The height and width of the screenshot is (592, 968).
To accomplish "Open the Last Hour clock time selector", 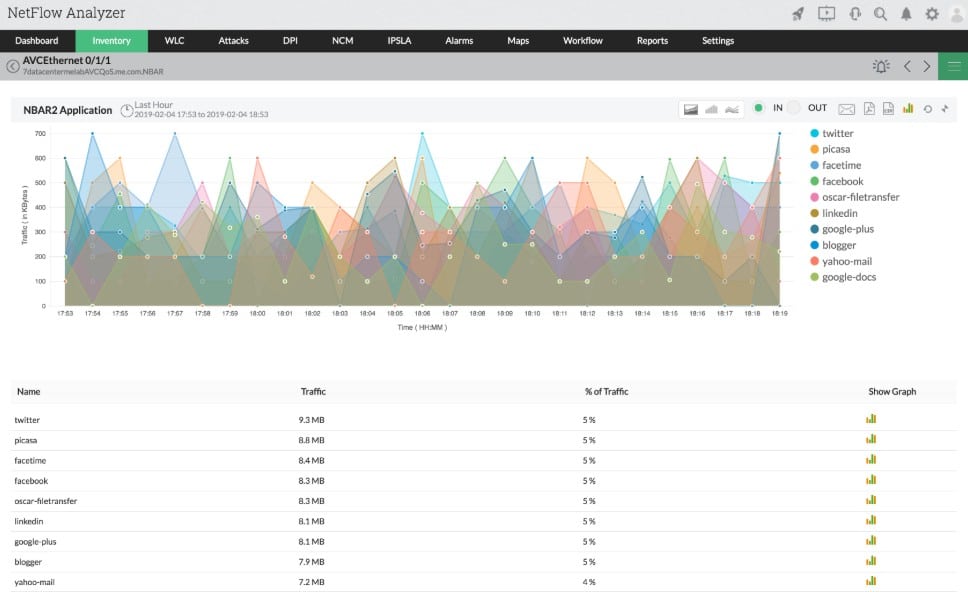I will (x=127, y=110).
